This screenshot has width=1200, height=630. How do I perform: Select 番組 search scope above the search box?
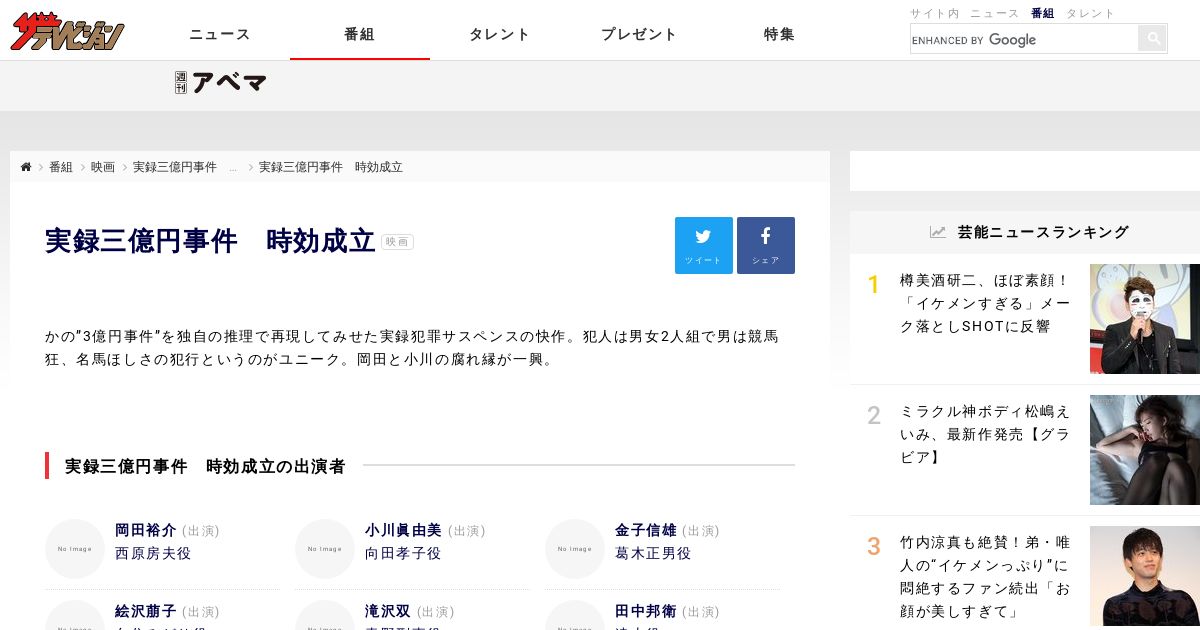(x=1043, y=13)
